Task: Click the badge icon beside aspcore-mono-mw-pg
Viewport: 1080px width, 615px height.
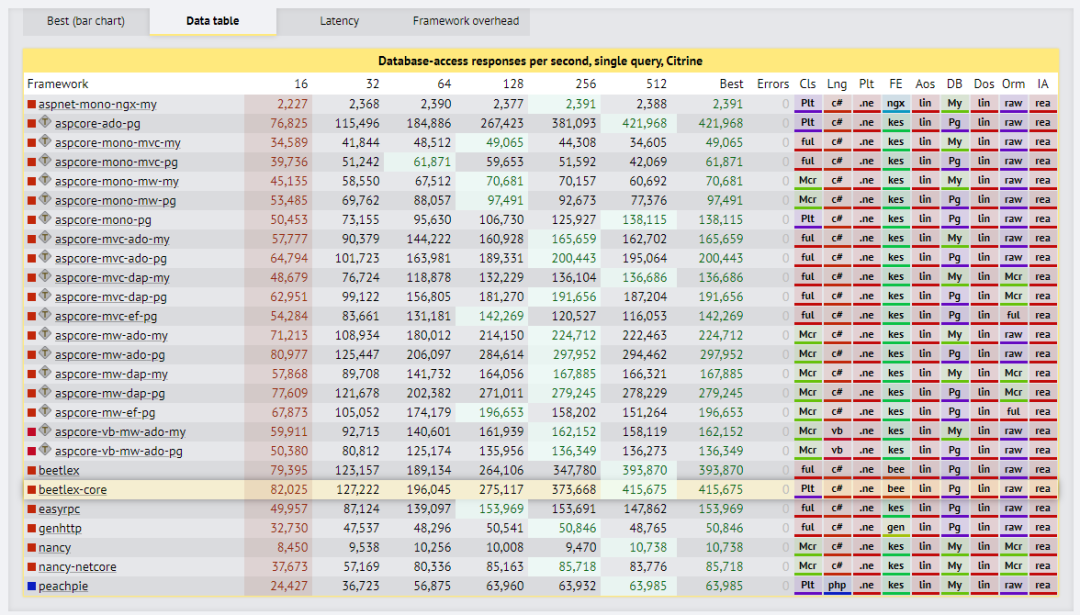Action: coord(45,200)
